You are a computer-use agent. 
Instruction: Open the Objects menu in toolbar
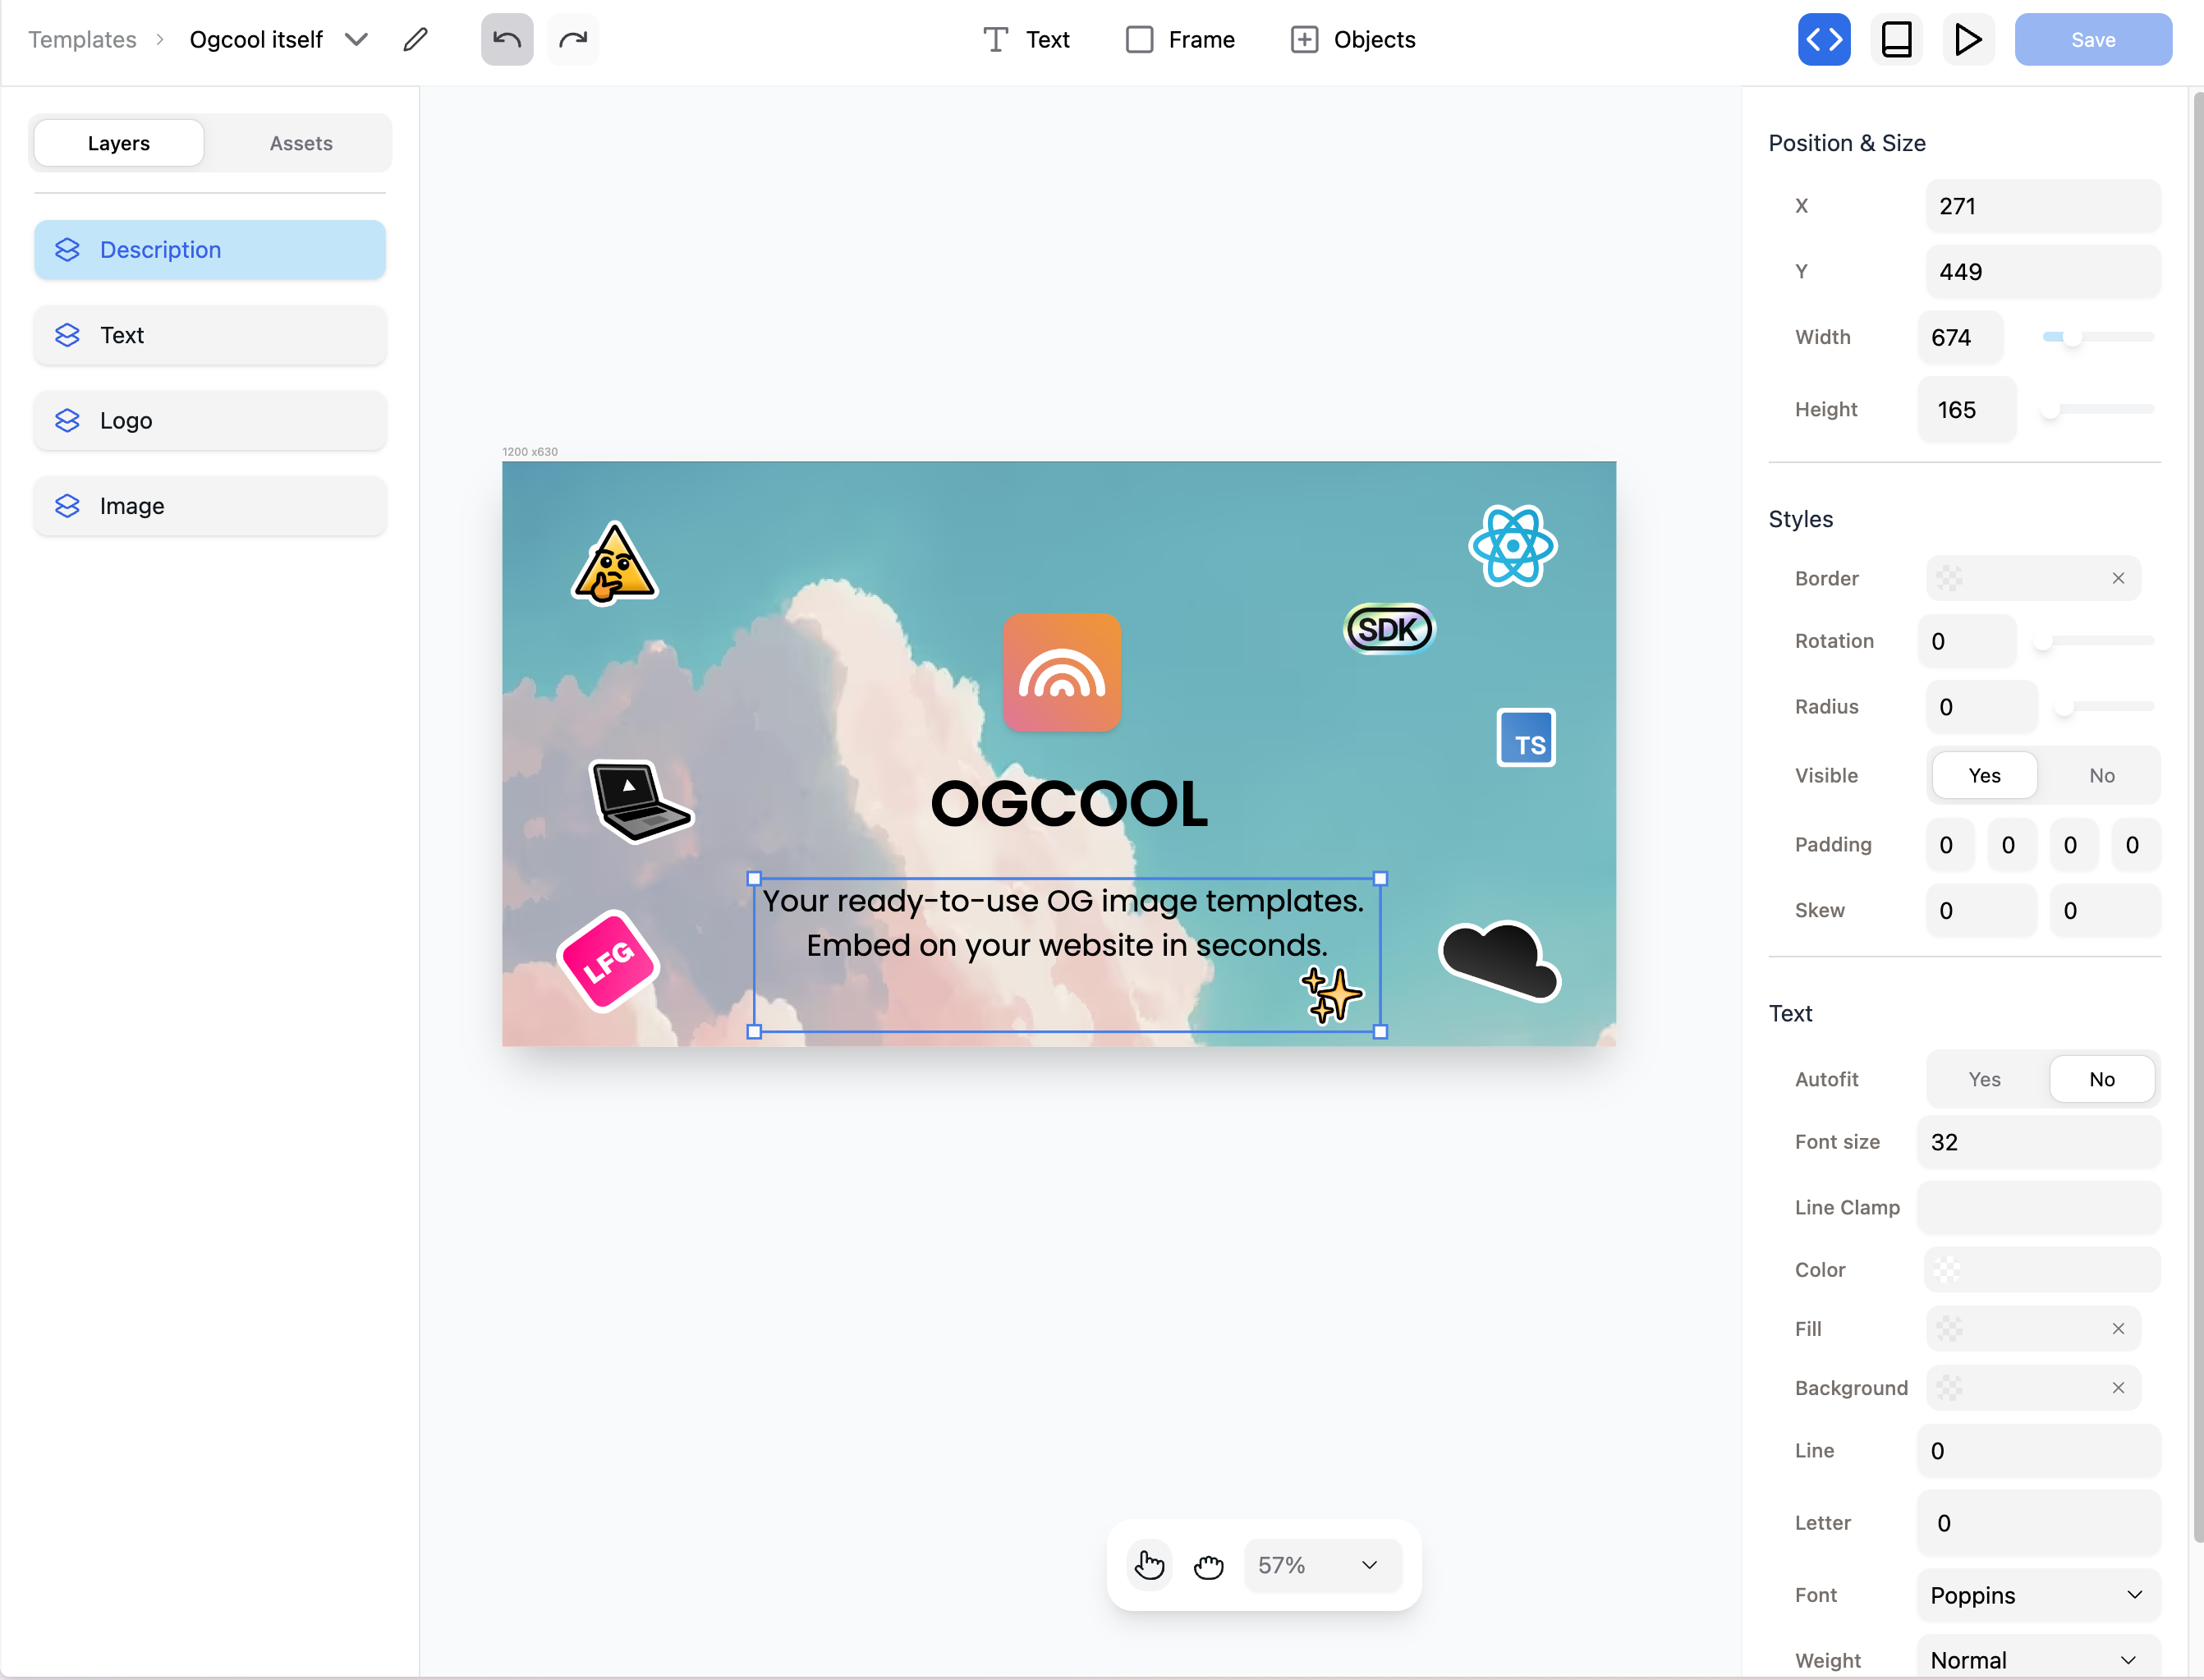click(x=1353, y=40)
